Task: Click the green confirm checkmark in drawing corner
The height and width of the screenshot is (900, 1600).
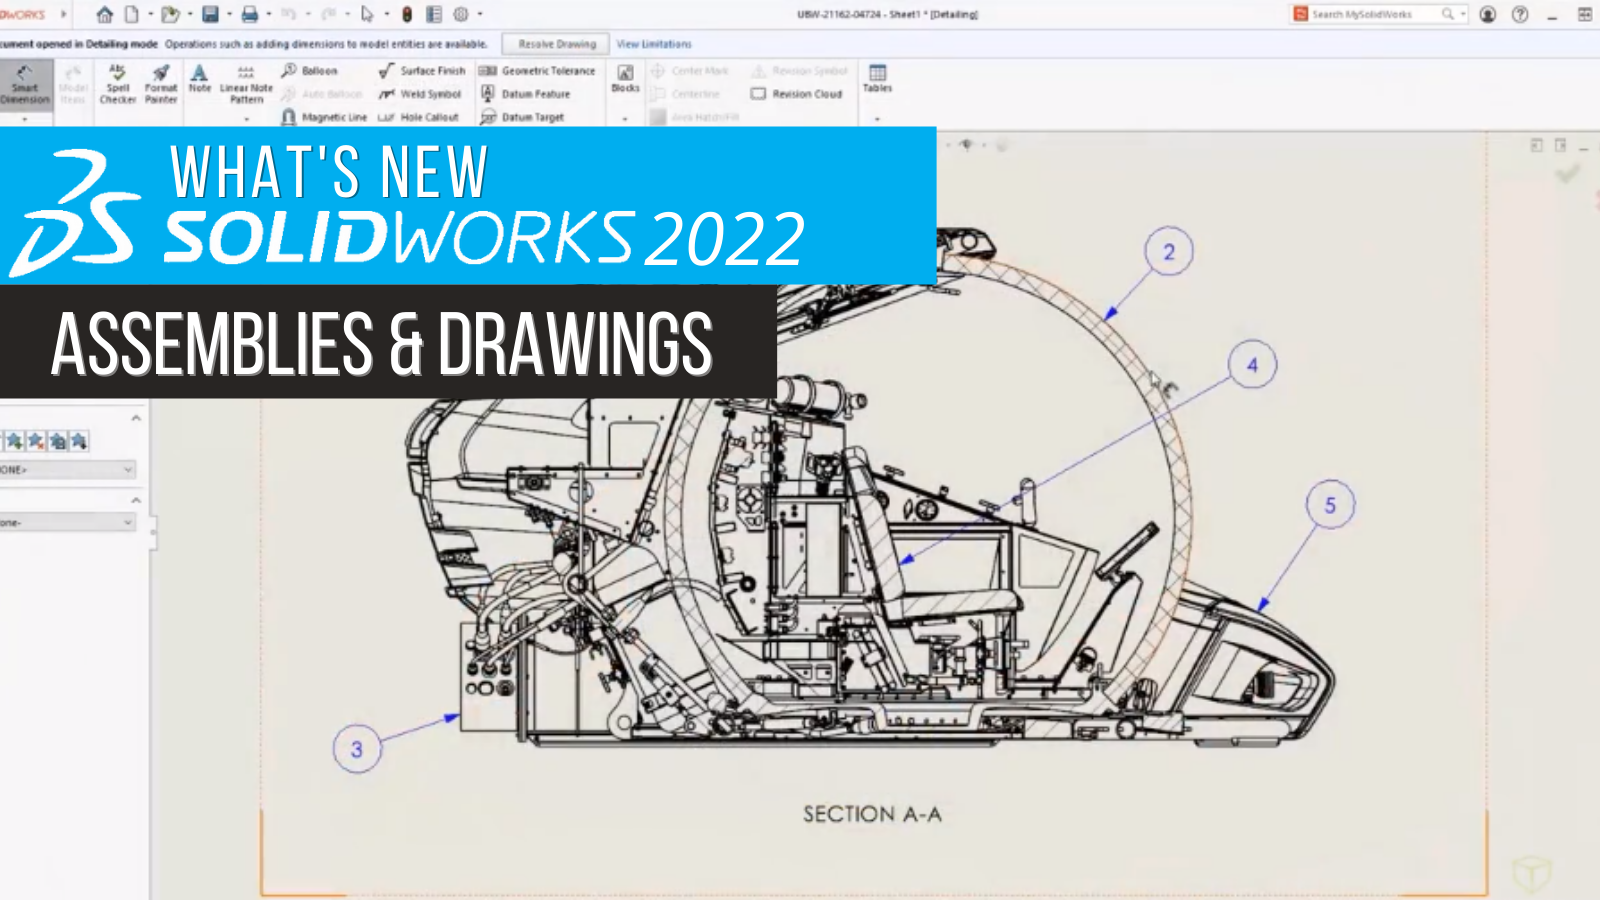Action: point(1567,174)
